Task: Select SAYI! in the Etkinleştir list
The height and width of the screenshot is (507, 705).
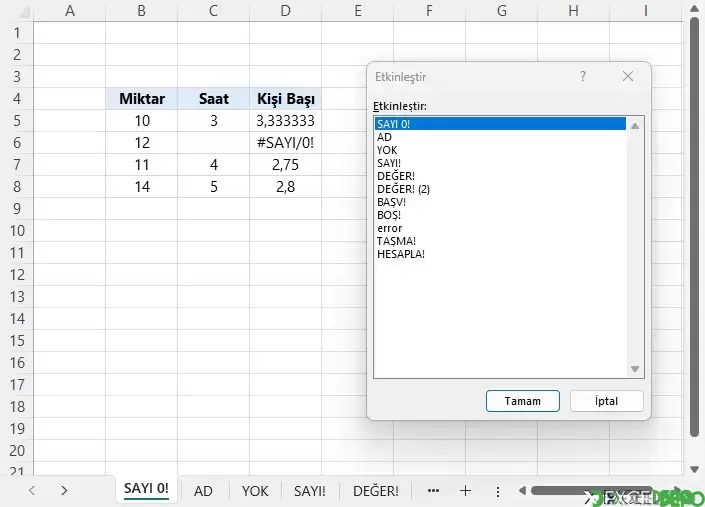Action: 500,163
